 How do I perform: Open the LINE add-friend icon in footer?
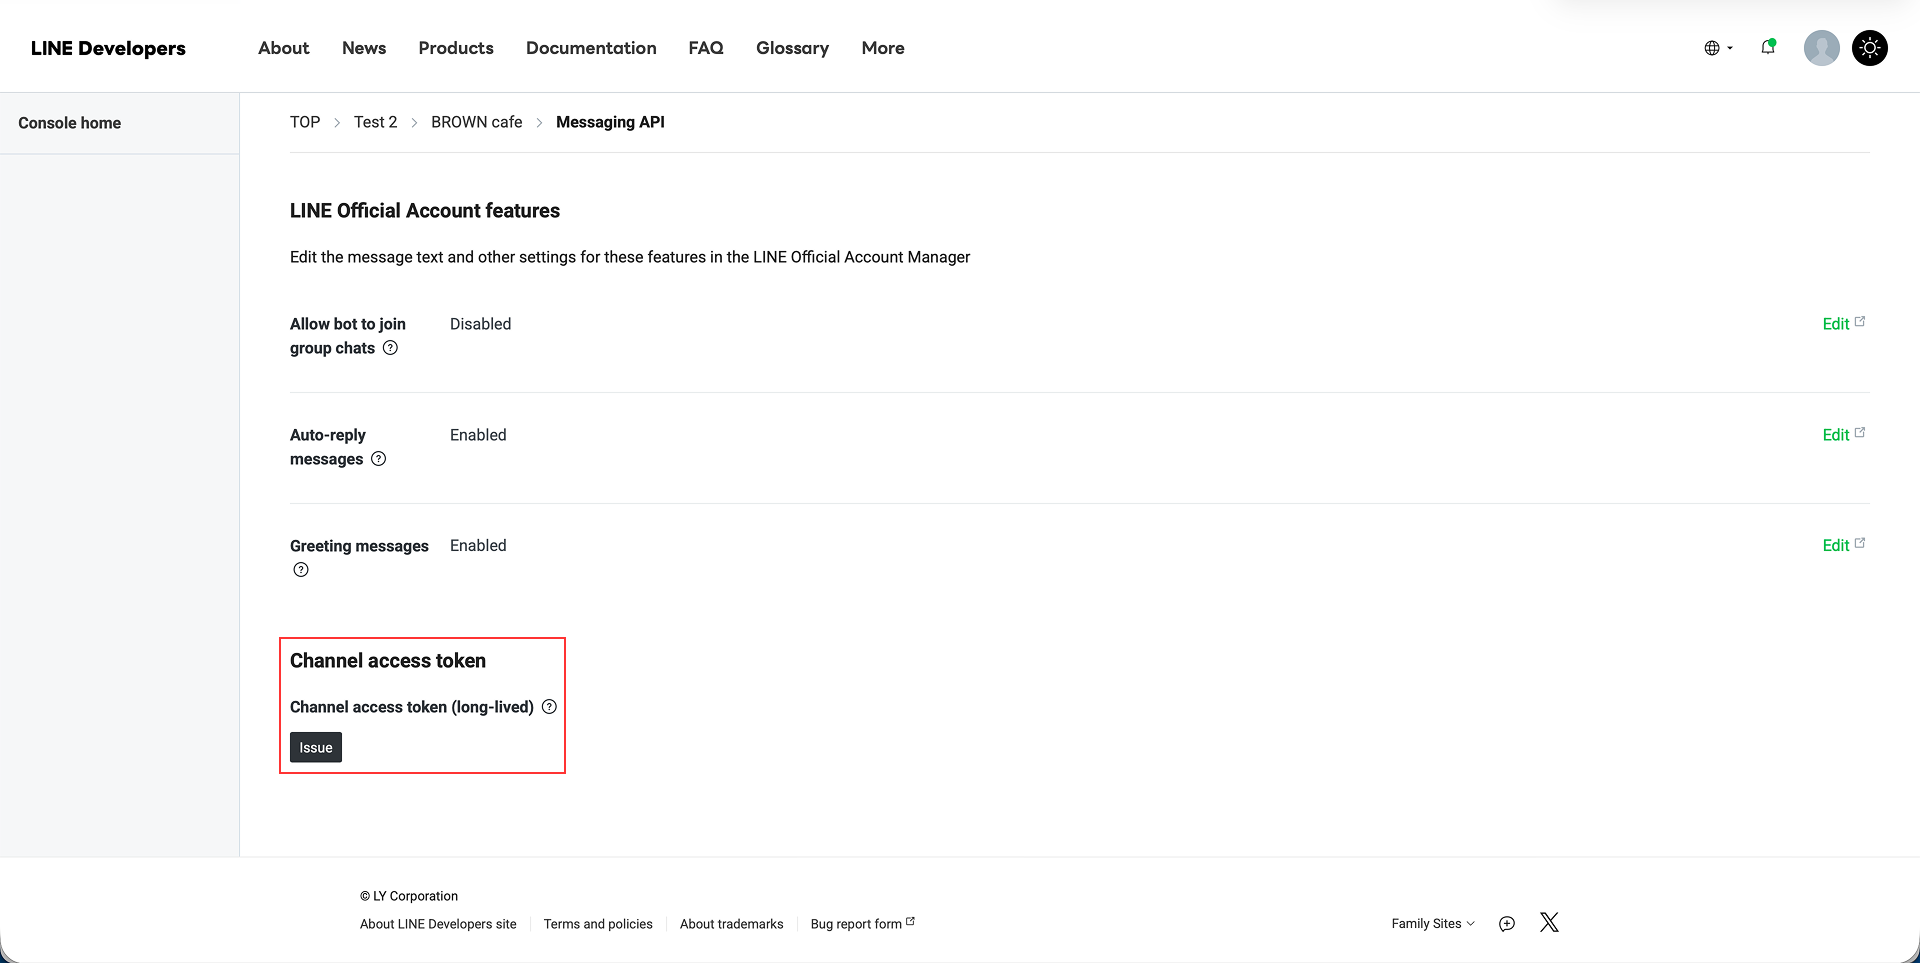click(1507, 923)
